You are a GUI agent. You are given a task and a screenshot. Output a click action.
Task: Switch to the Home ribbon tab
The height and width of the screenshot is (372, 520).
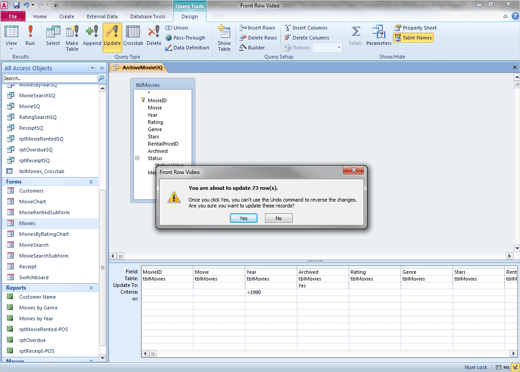coord(40,16)
